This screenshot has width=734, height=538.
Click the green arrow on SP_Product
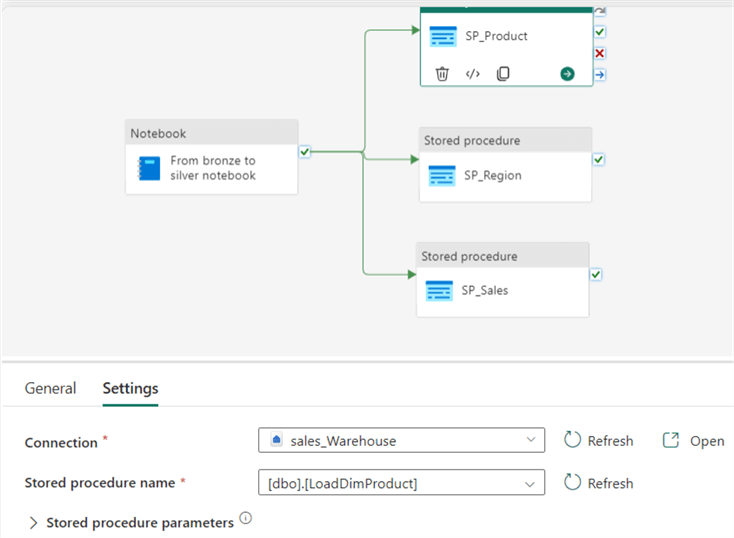567,73
